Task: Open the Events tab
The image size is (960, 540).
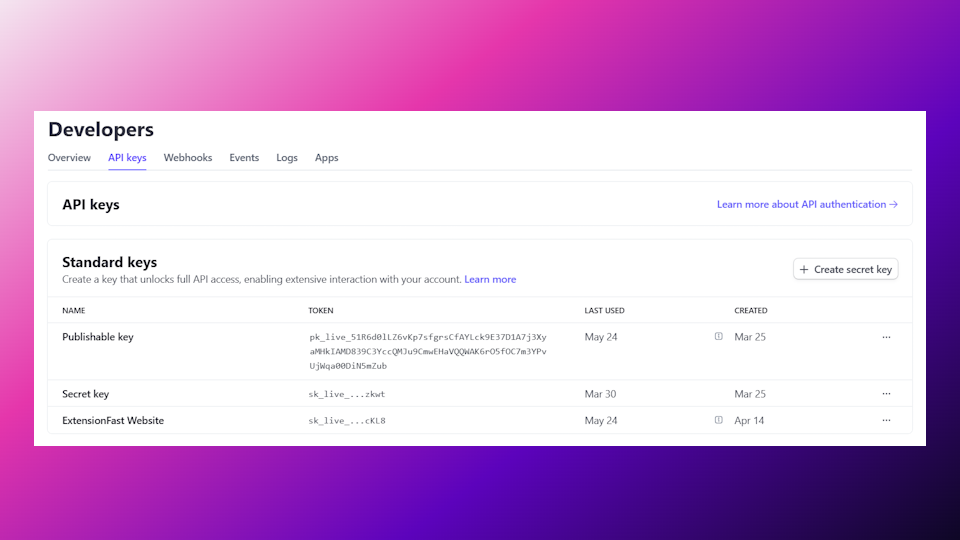Action: 244,157
